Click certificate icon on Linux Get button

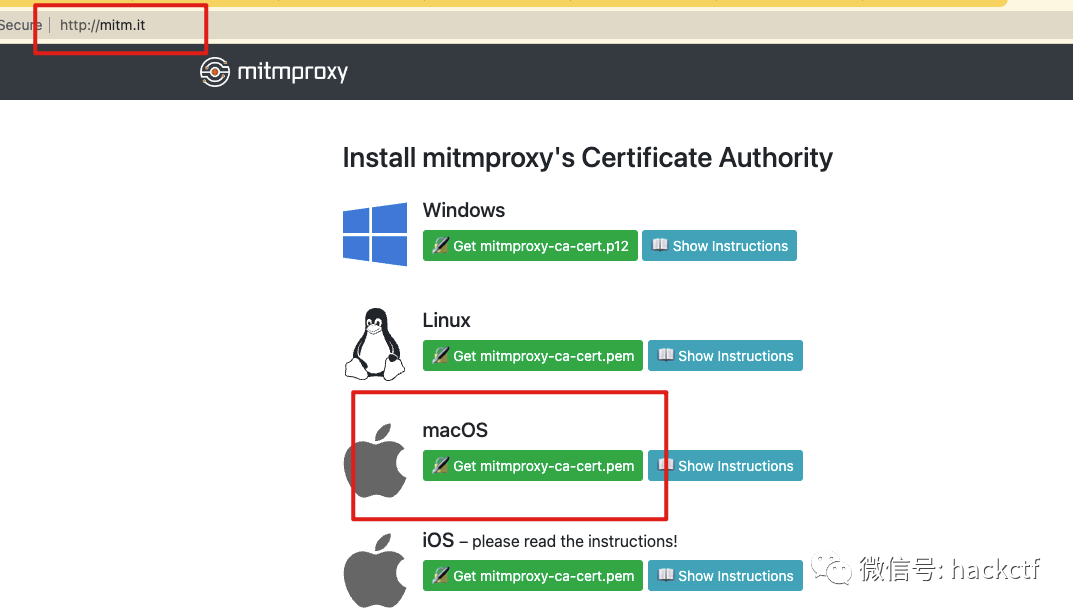click(x=441, y=355)
